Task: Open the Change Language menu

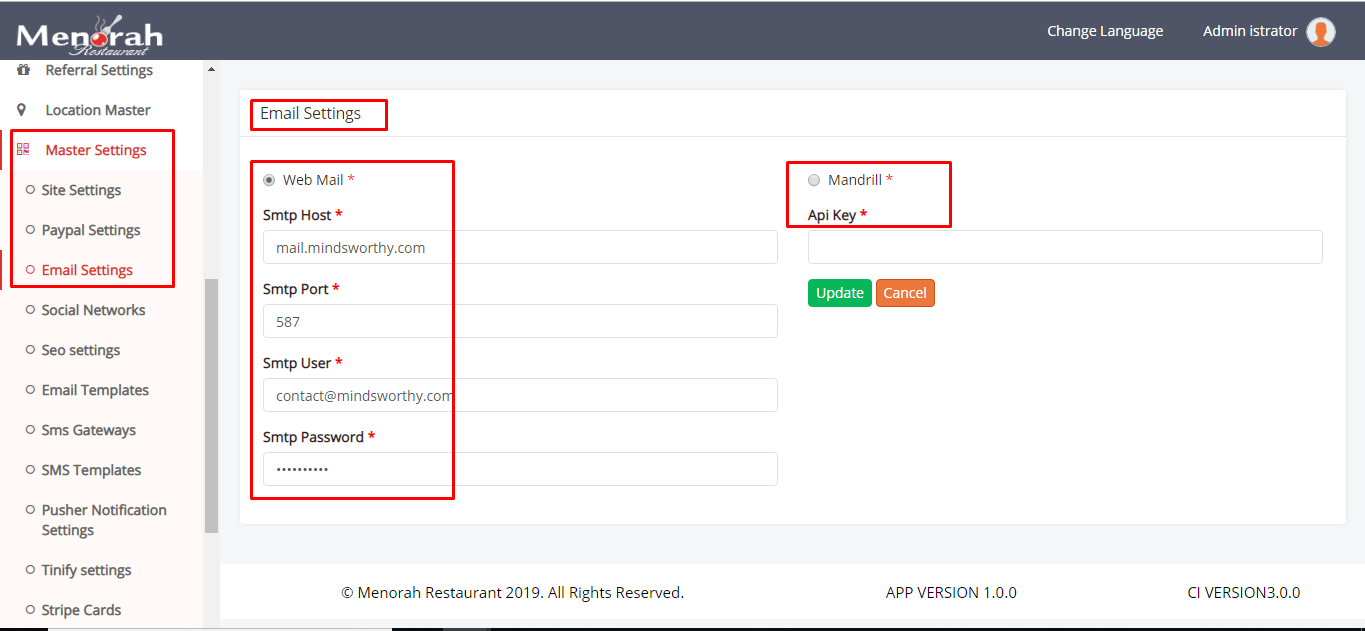Action: coord(1104,31)
